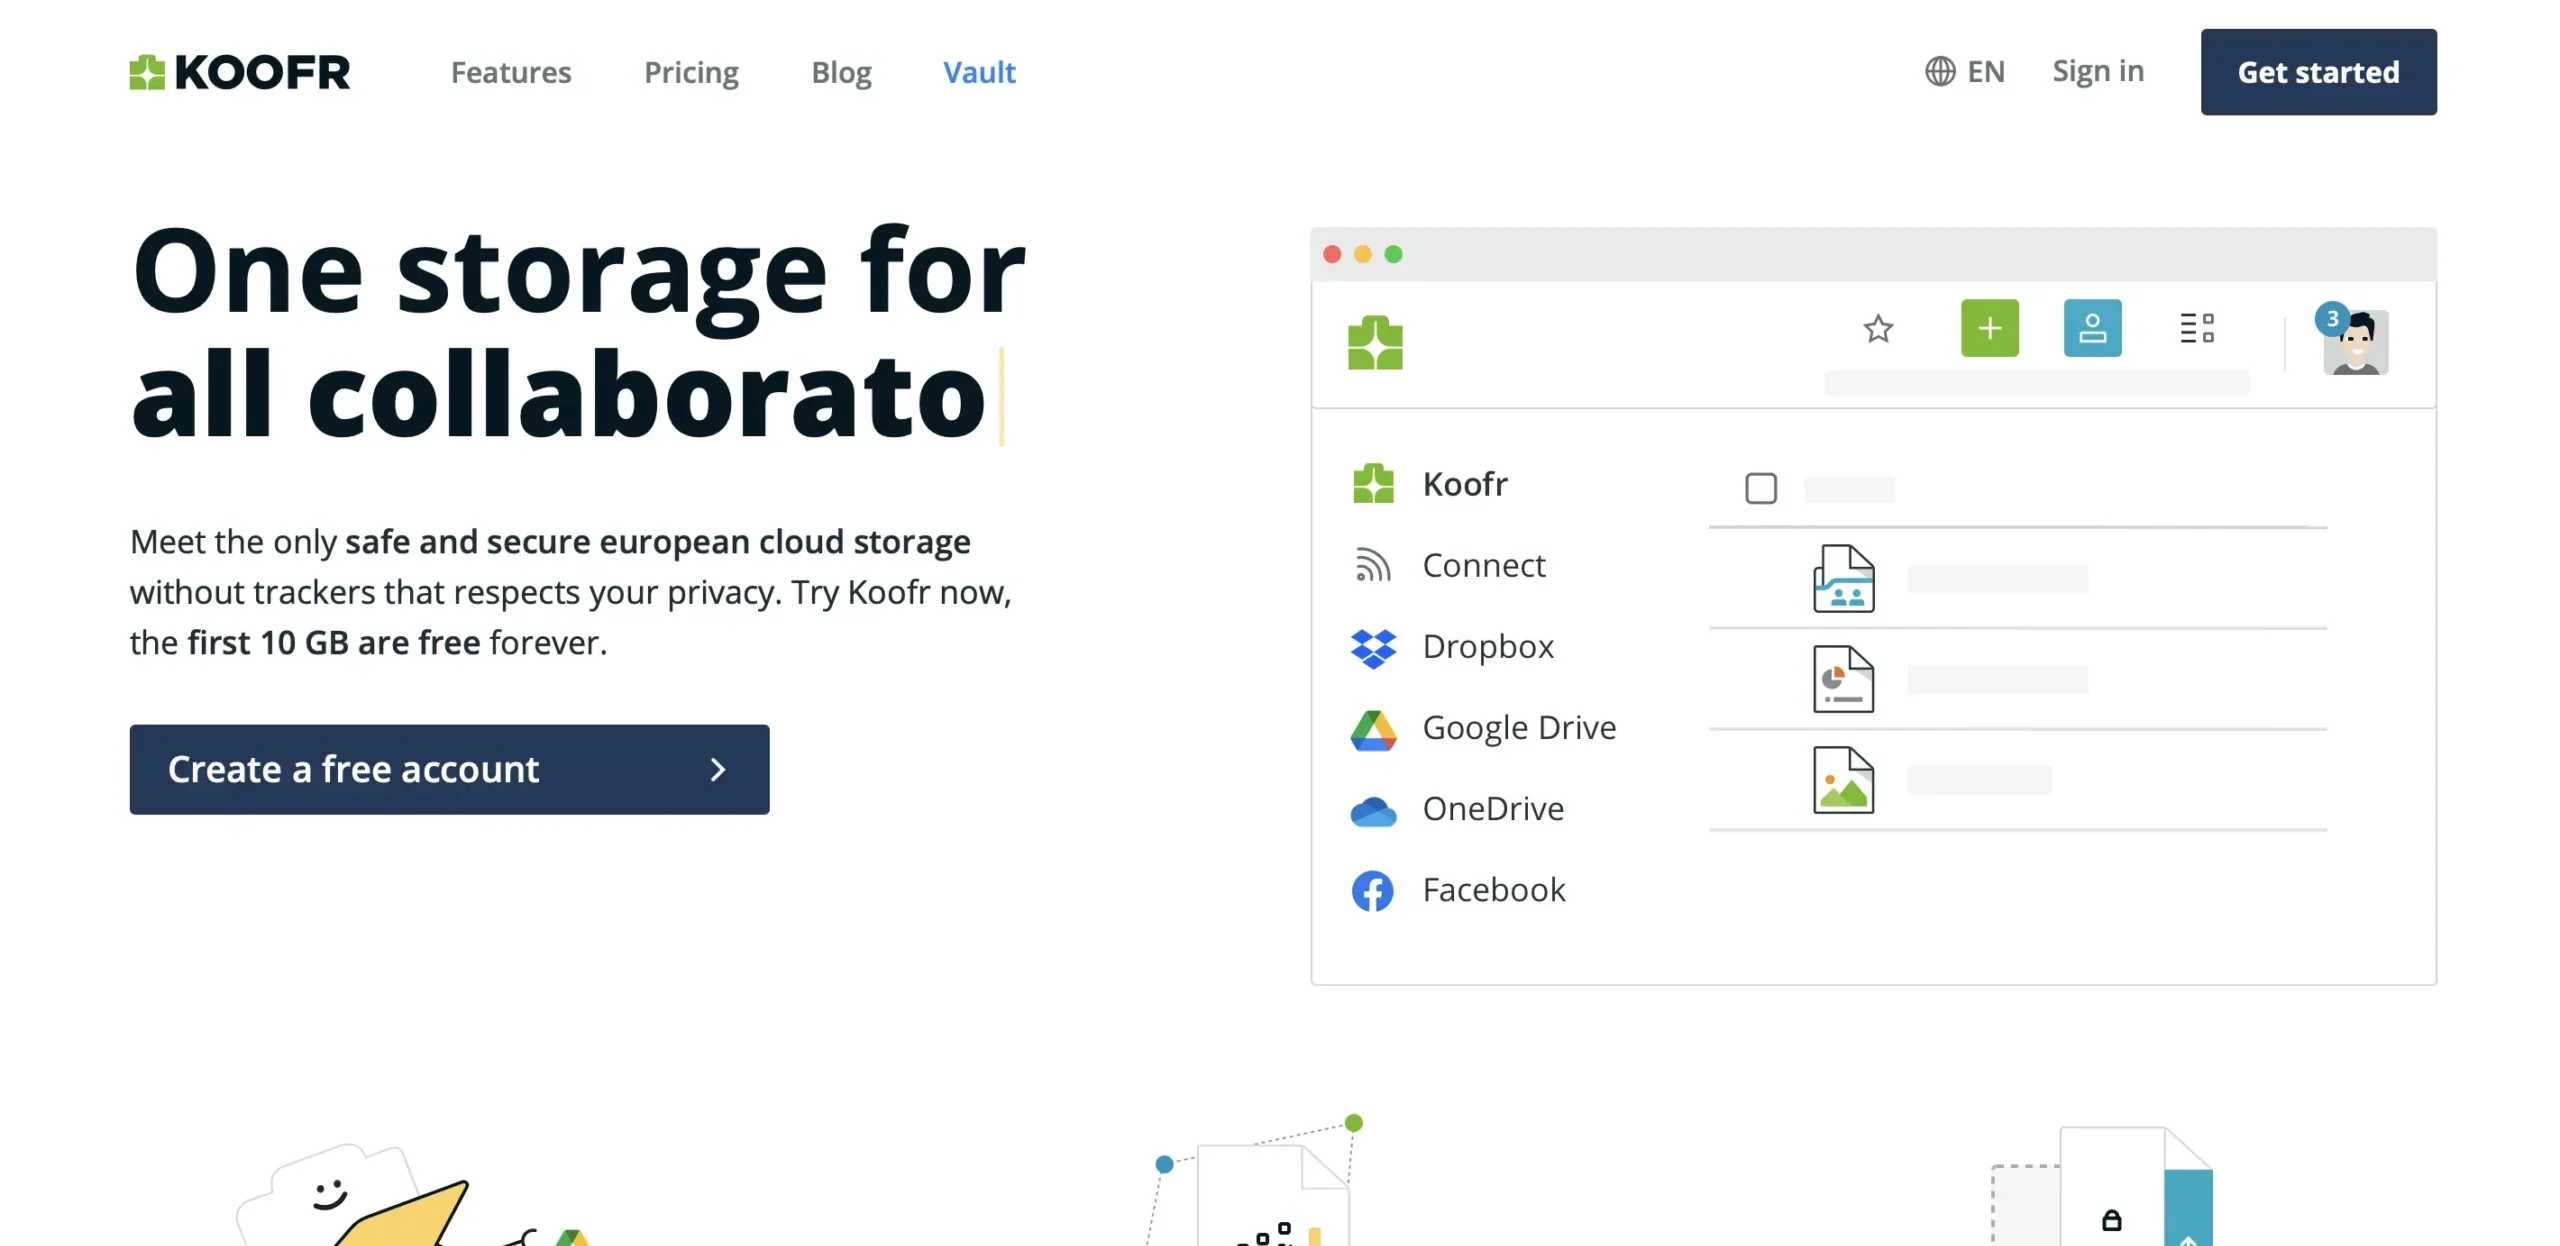Viewport: 2560px width, 1246px height.
Task: Click the green plus add button
Action: pos(1989,328)
